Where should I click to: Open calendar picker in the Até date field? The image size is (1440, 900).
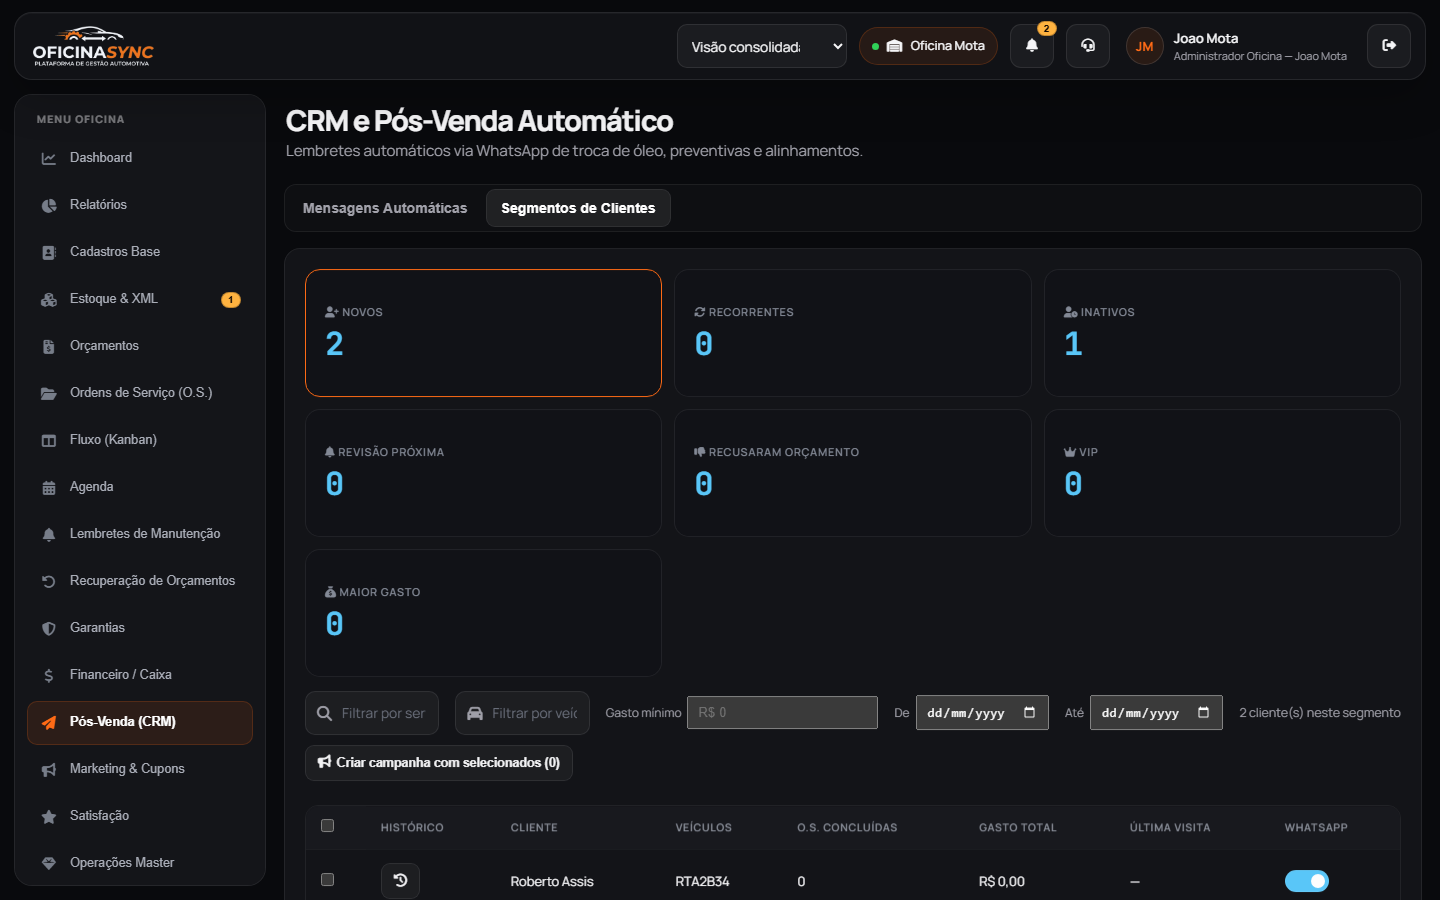[1203, 712]
